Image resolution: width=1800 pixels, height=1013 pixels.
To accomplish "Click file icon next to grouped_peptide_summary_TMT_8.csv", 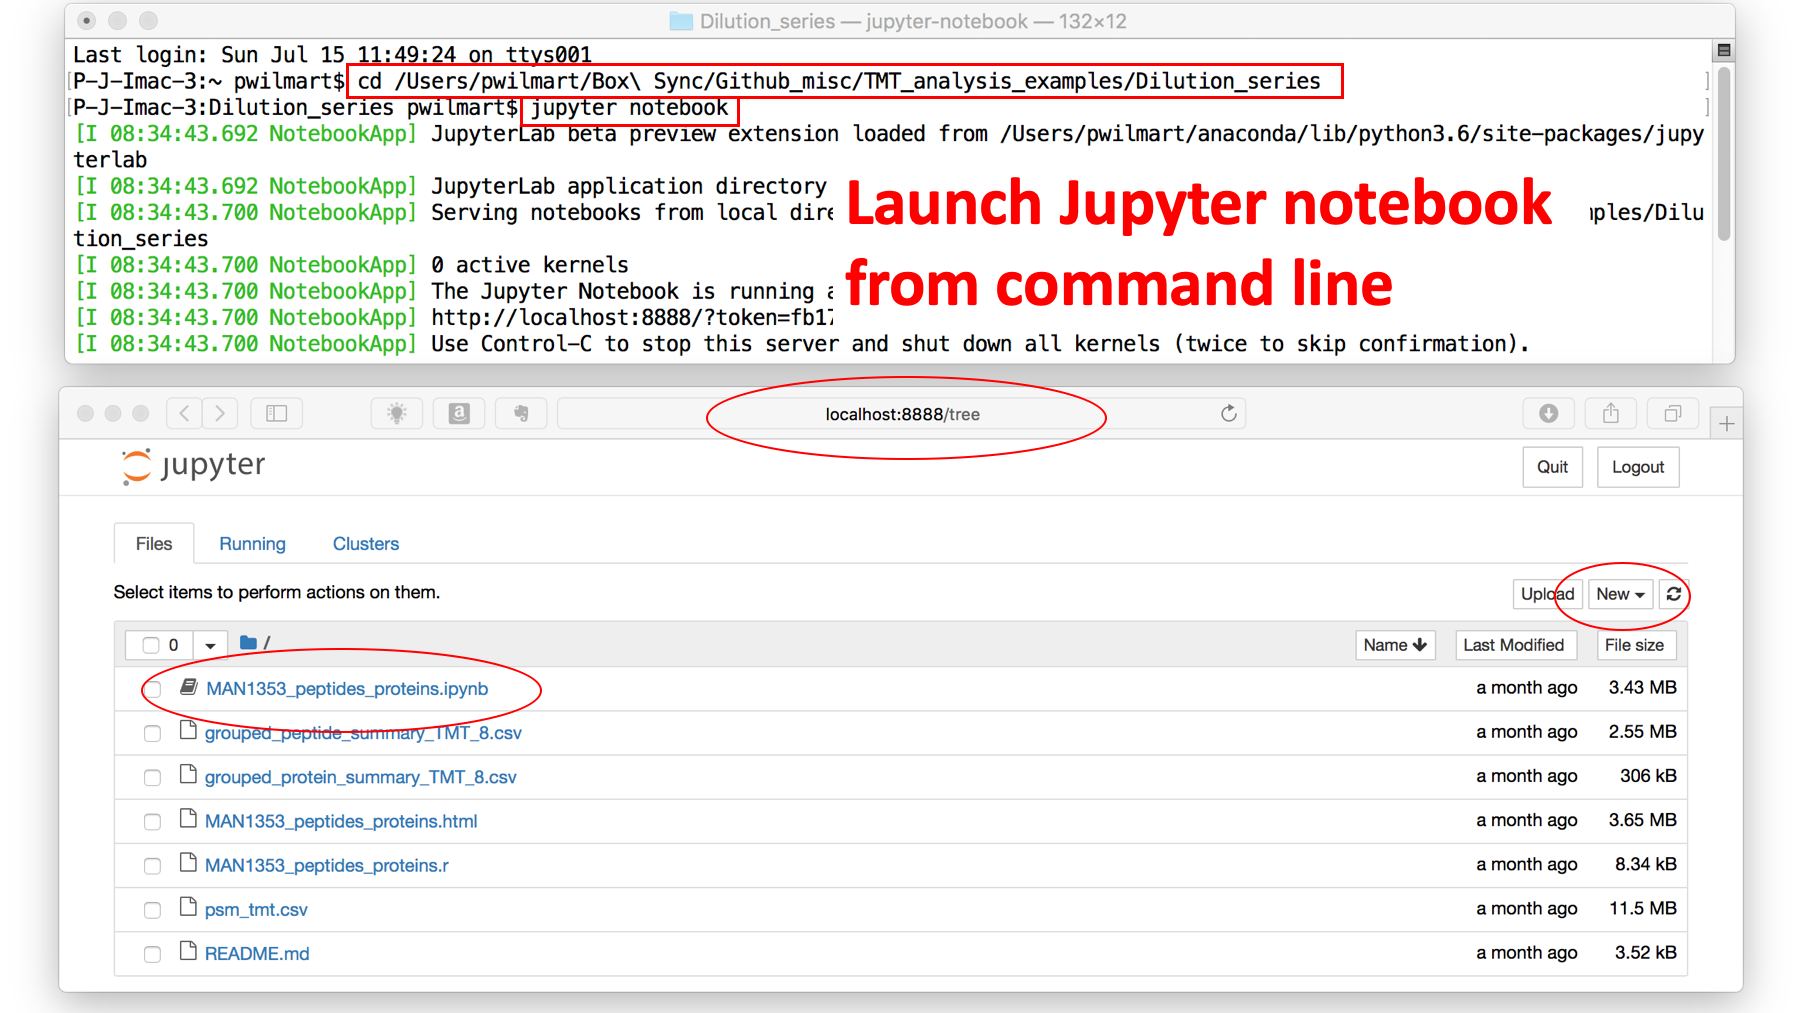I will pyautogui.click(x=188, y=731).
